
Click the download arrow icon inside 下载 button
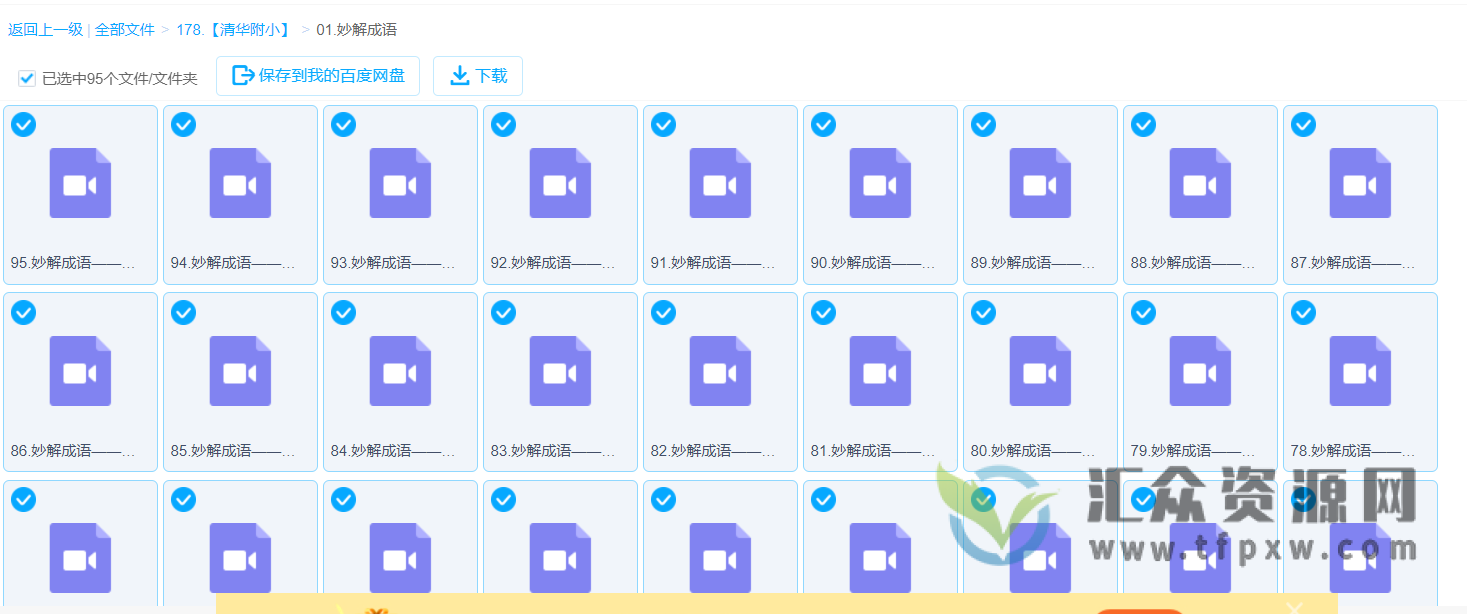[x=461, y=75]
